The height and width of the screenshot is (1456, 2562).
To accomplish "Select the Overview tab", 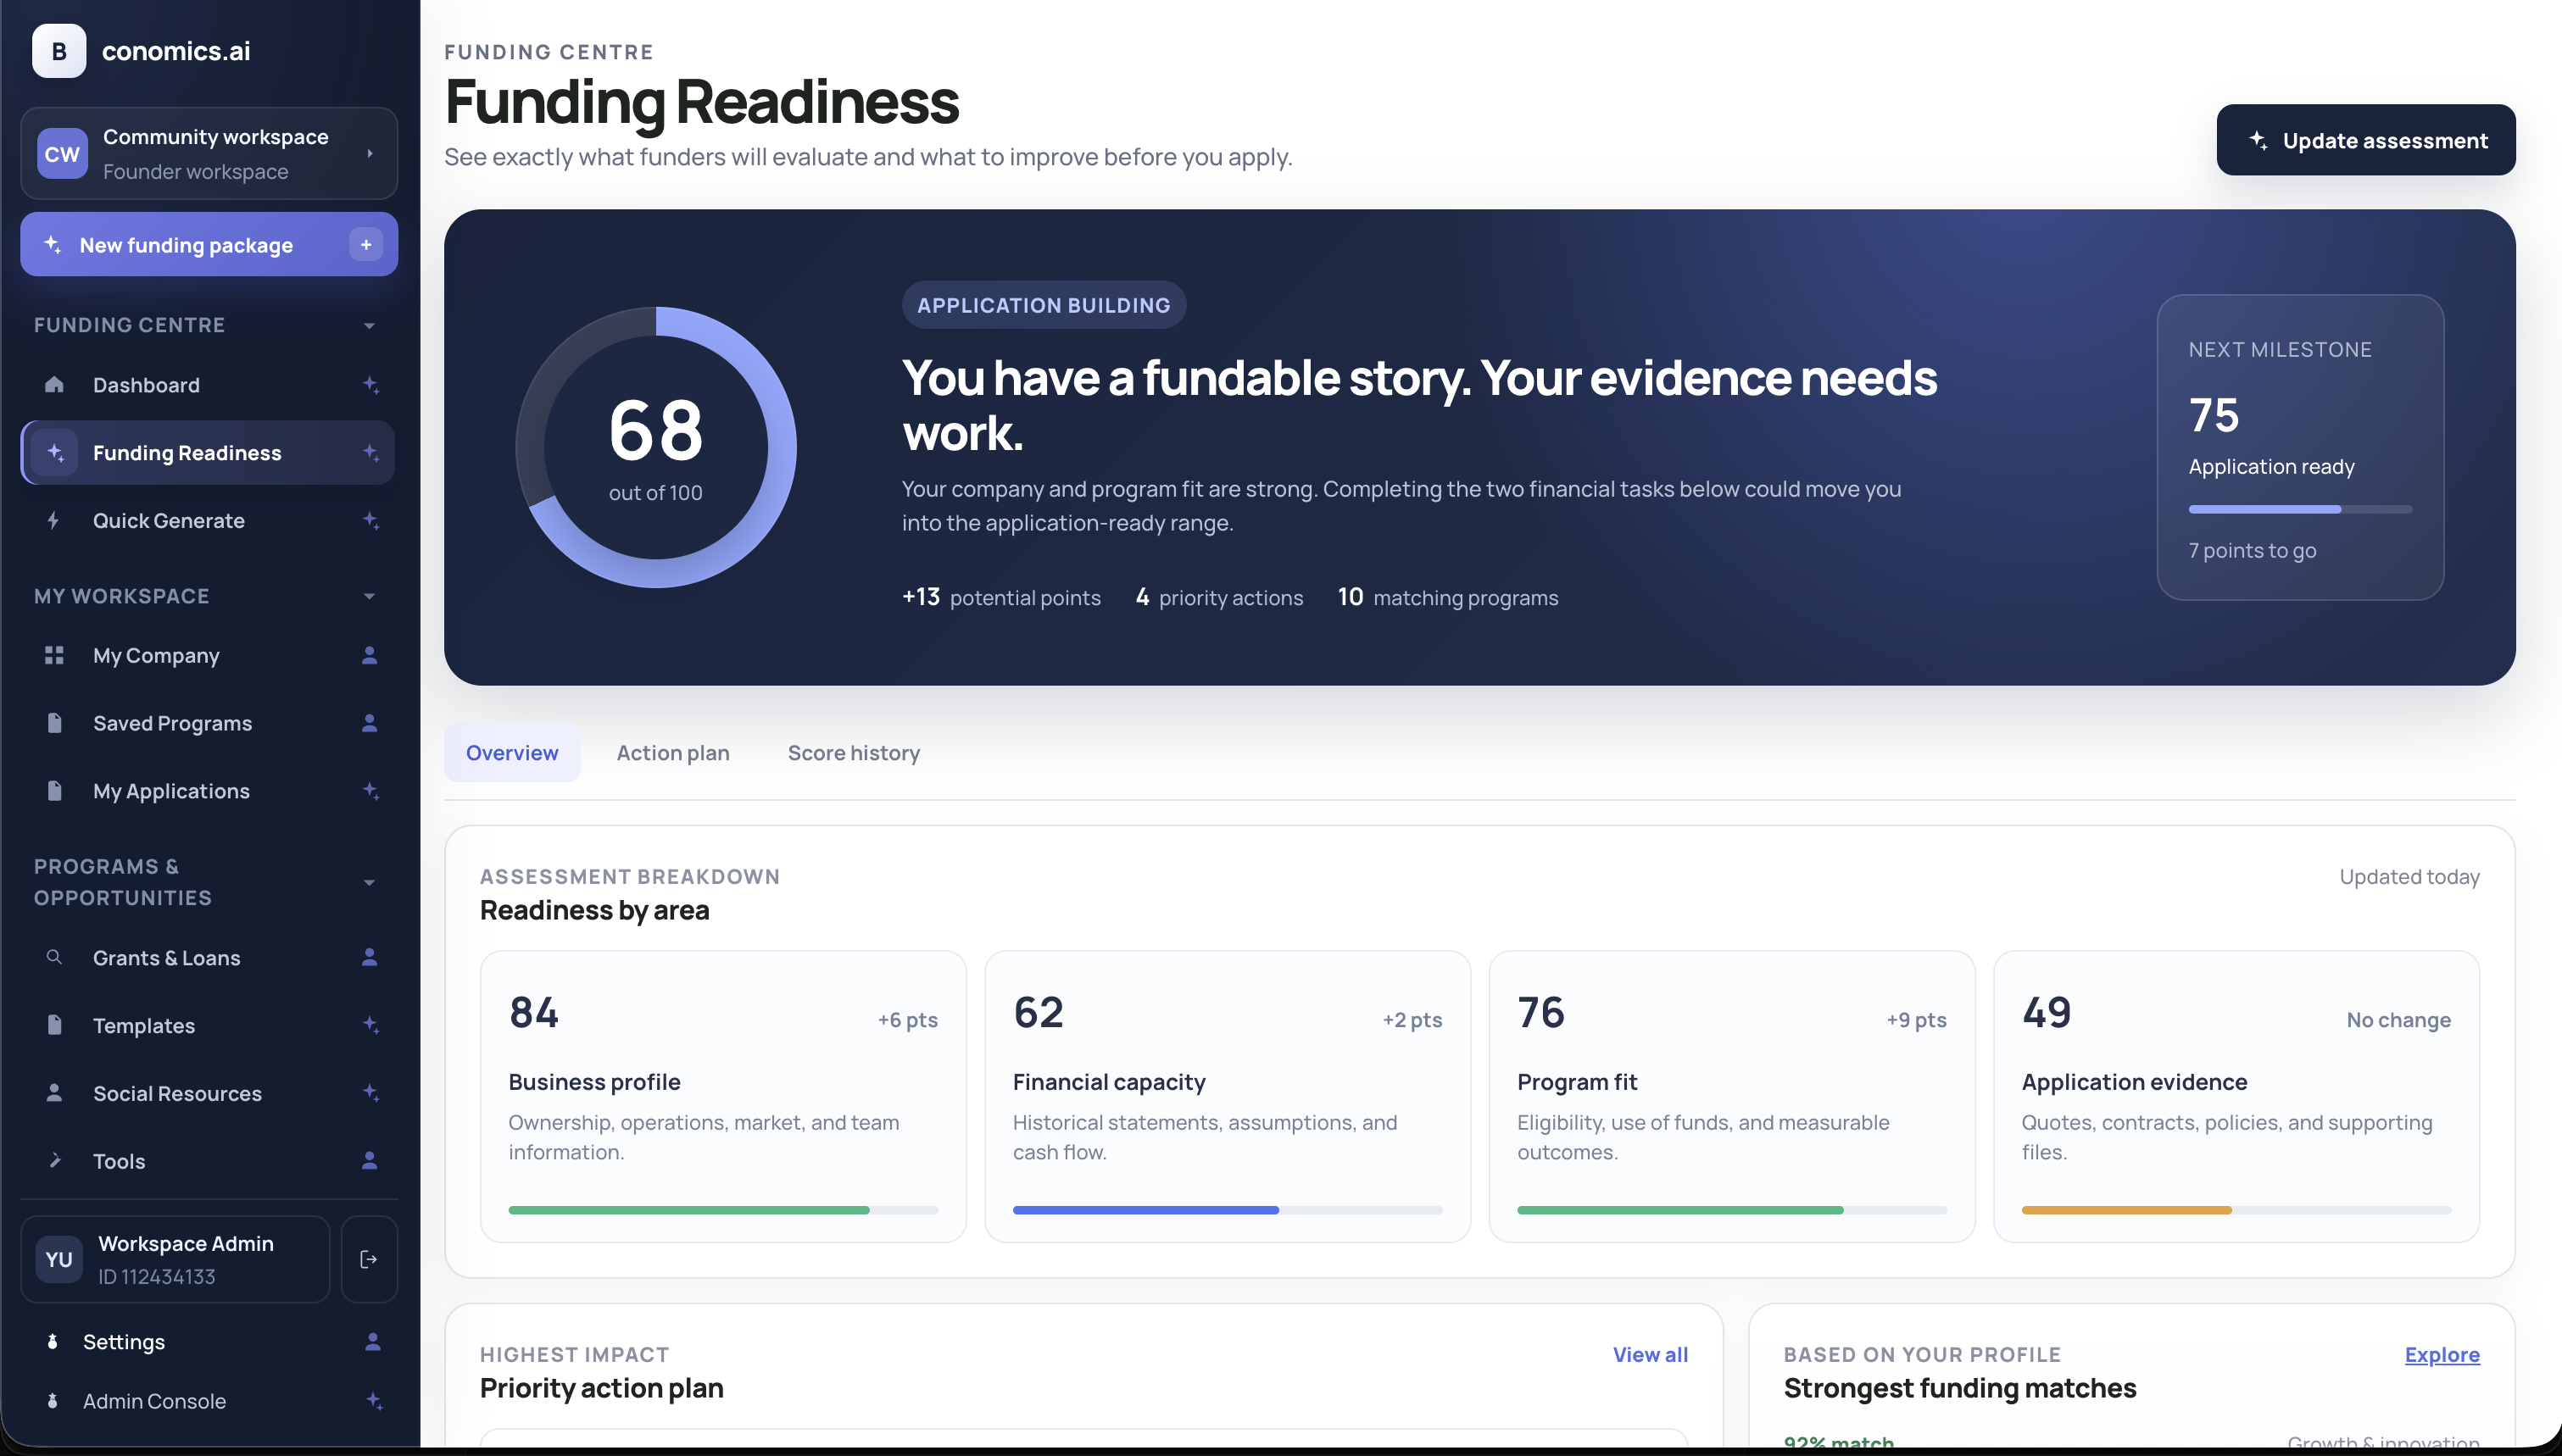I will tap(512, 753).
